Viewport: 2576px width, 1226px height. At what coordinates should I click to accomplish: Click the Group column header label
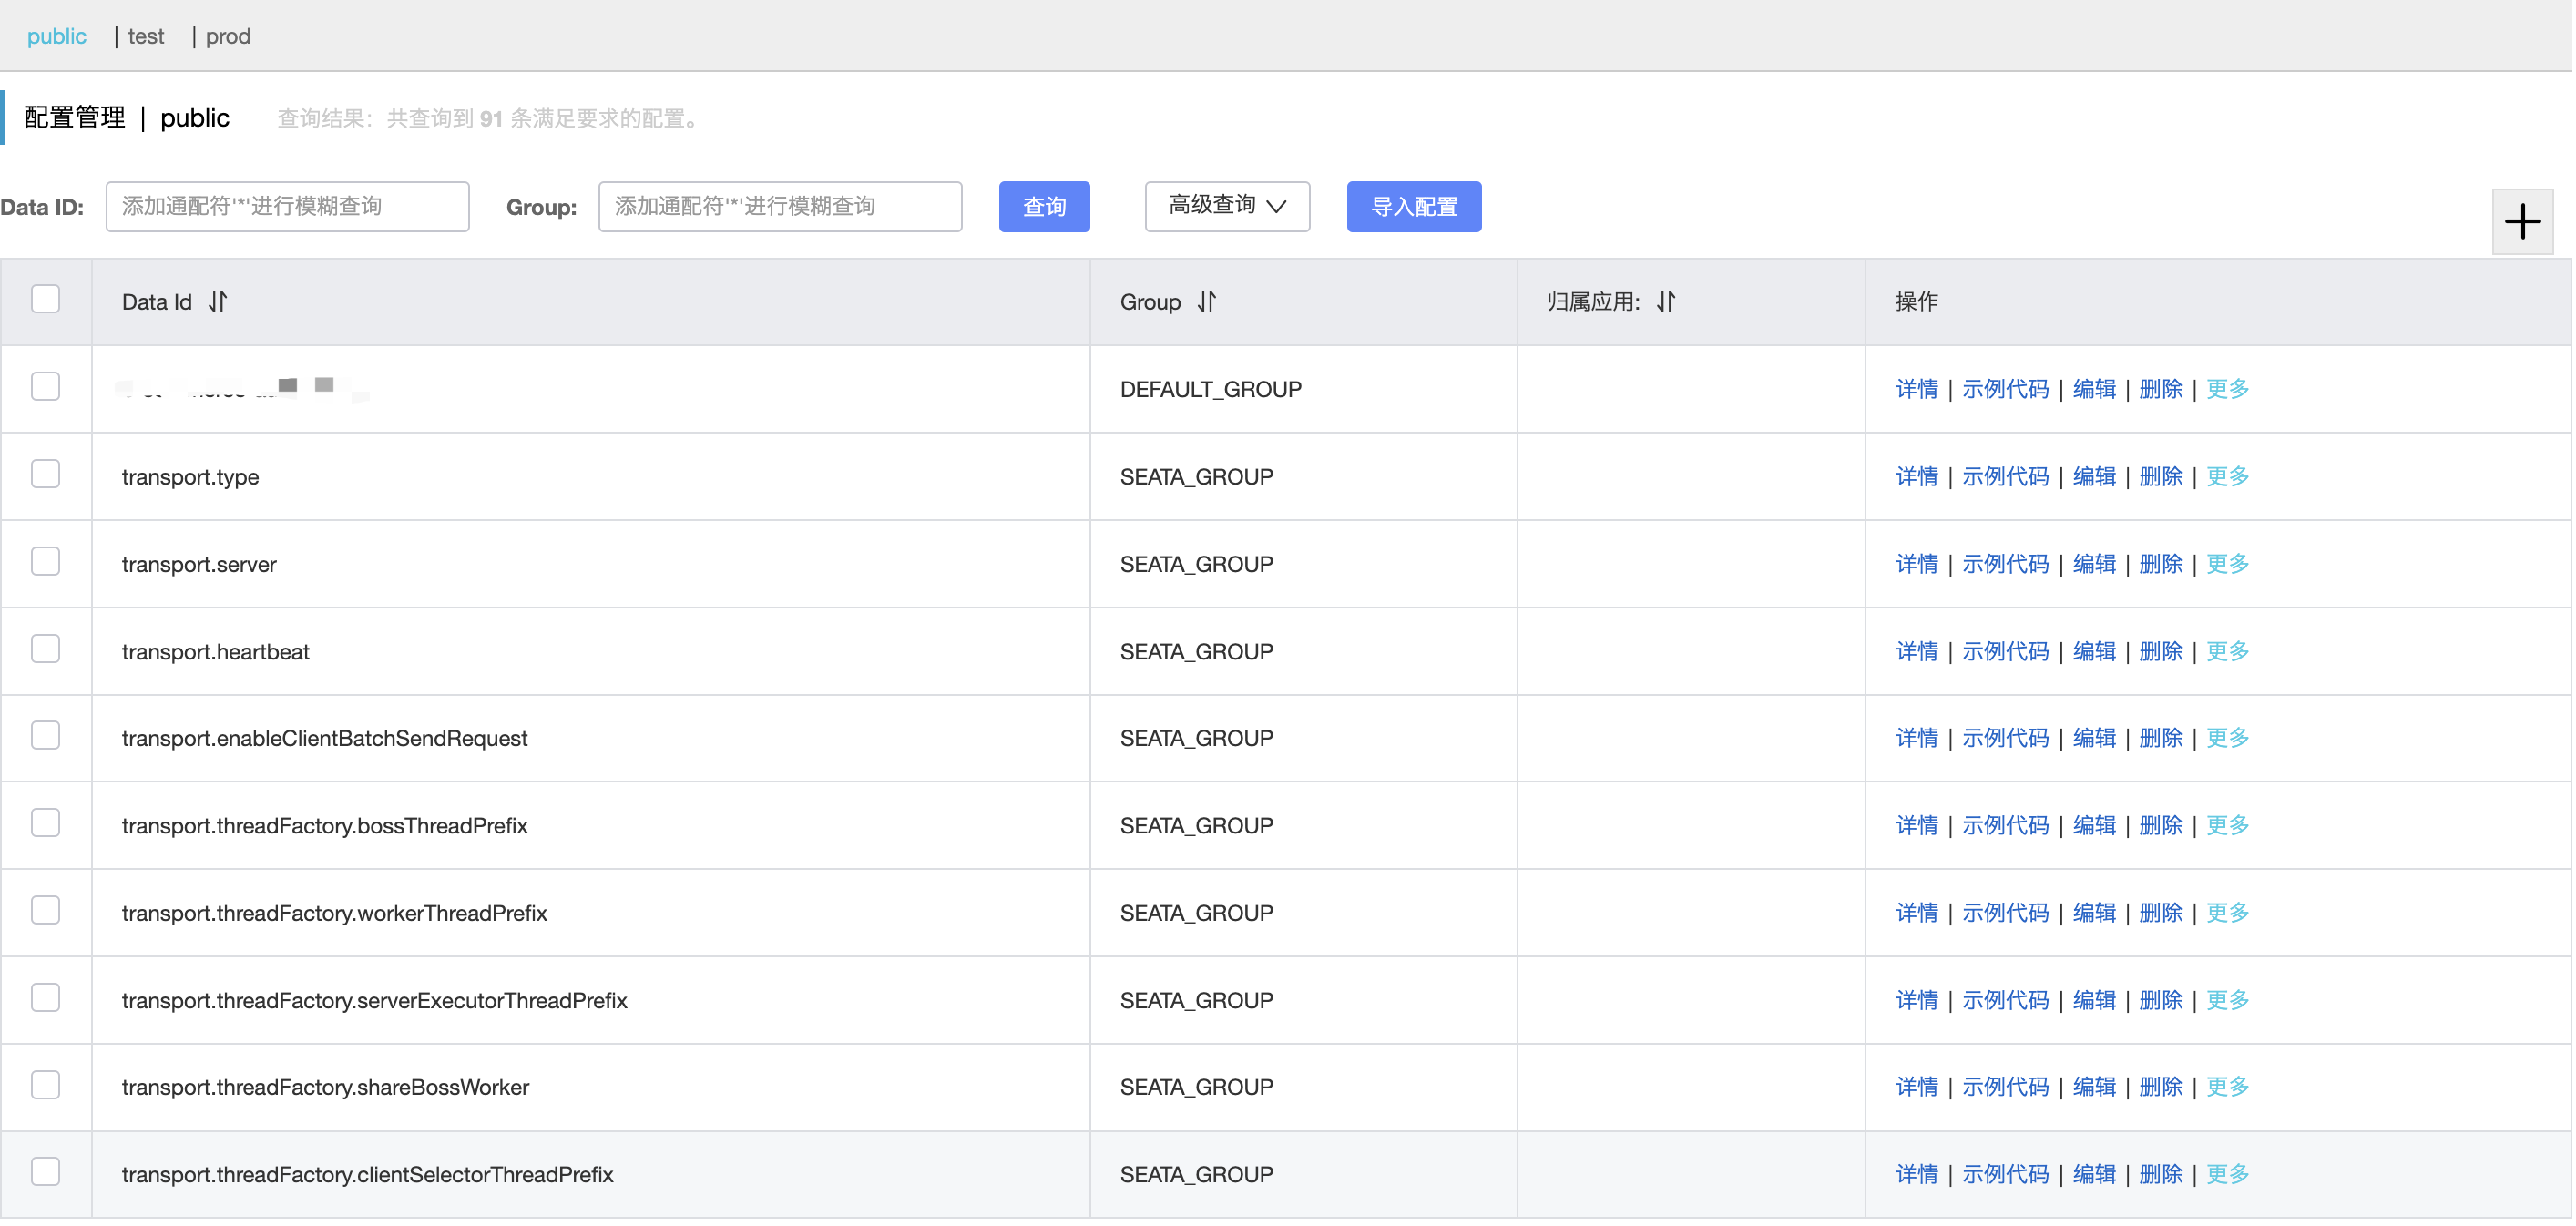pyautogui.click(x=1150, y=302)
